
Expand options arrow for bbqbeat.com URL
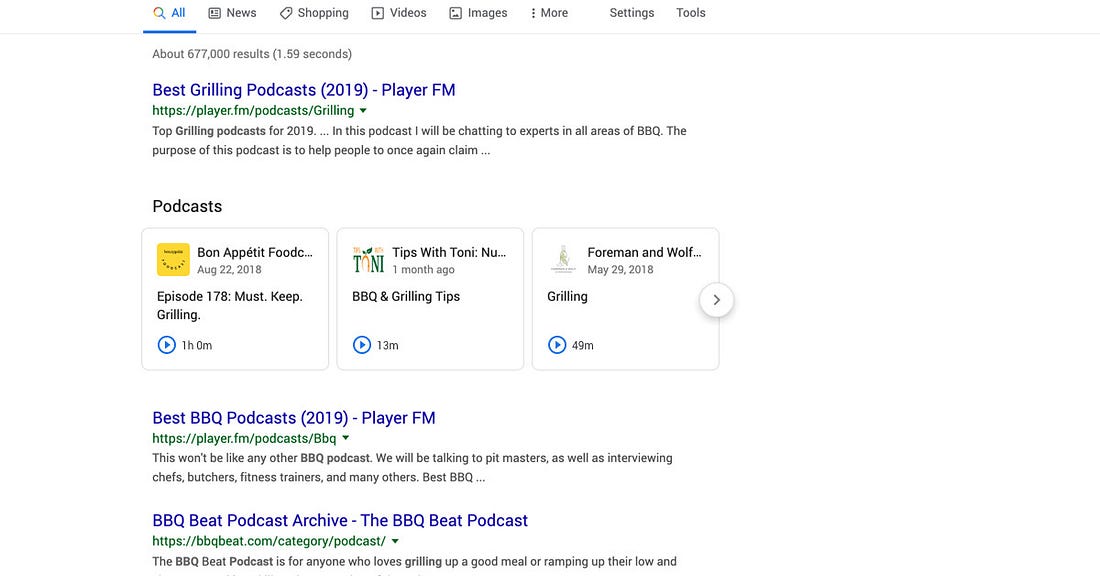pos(395,542)
